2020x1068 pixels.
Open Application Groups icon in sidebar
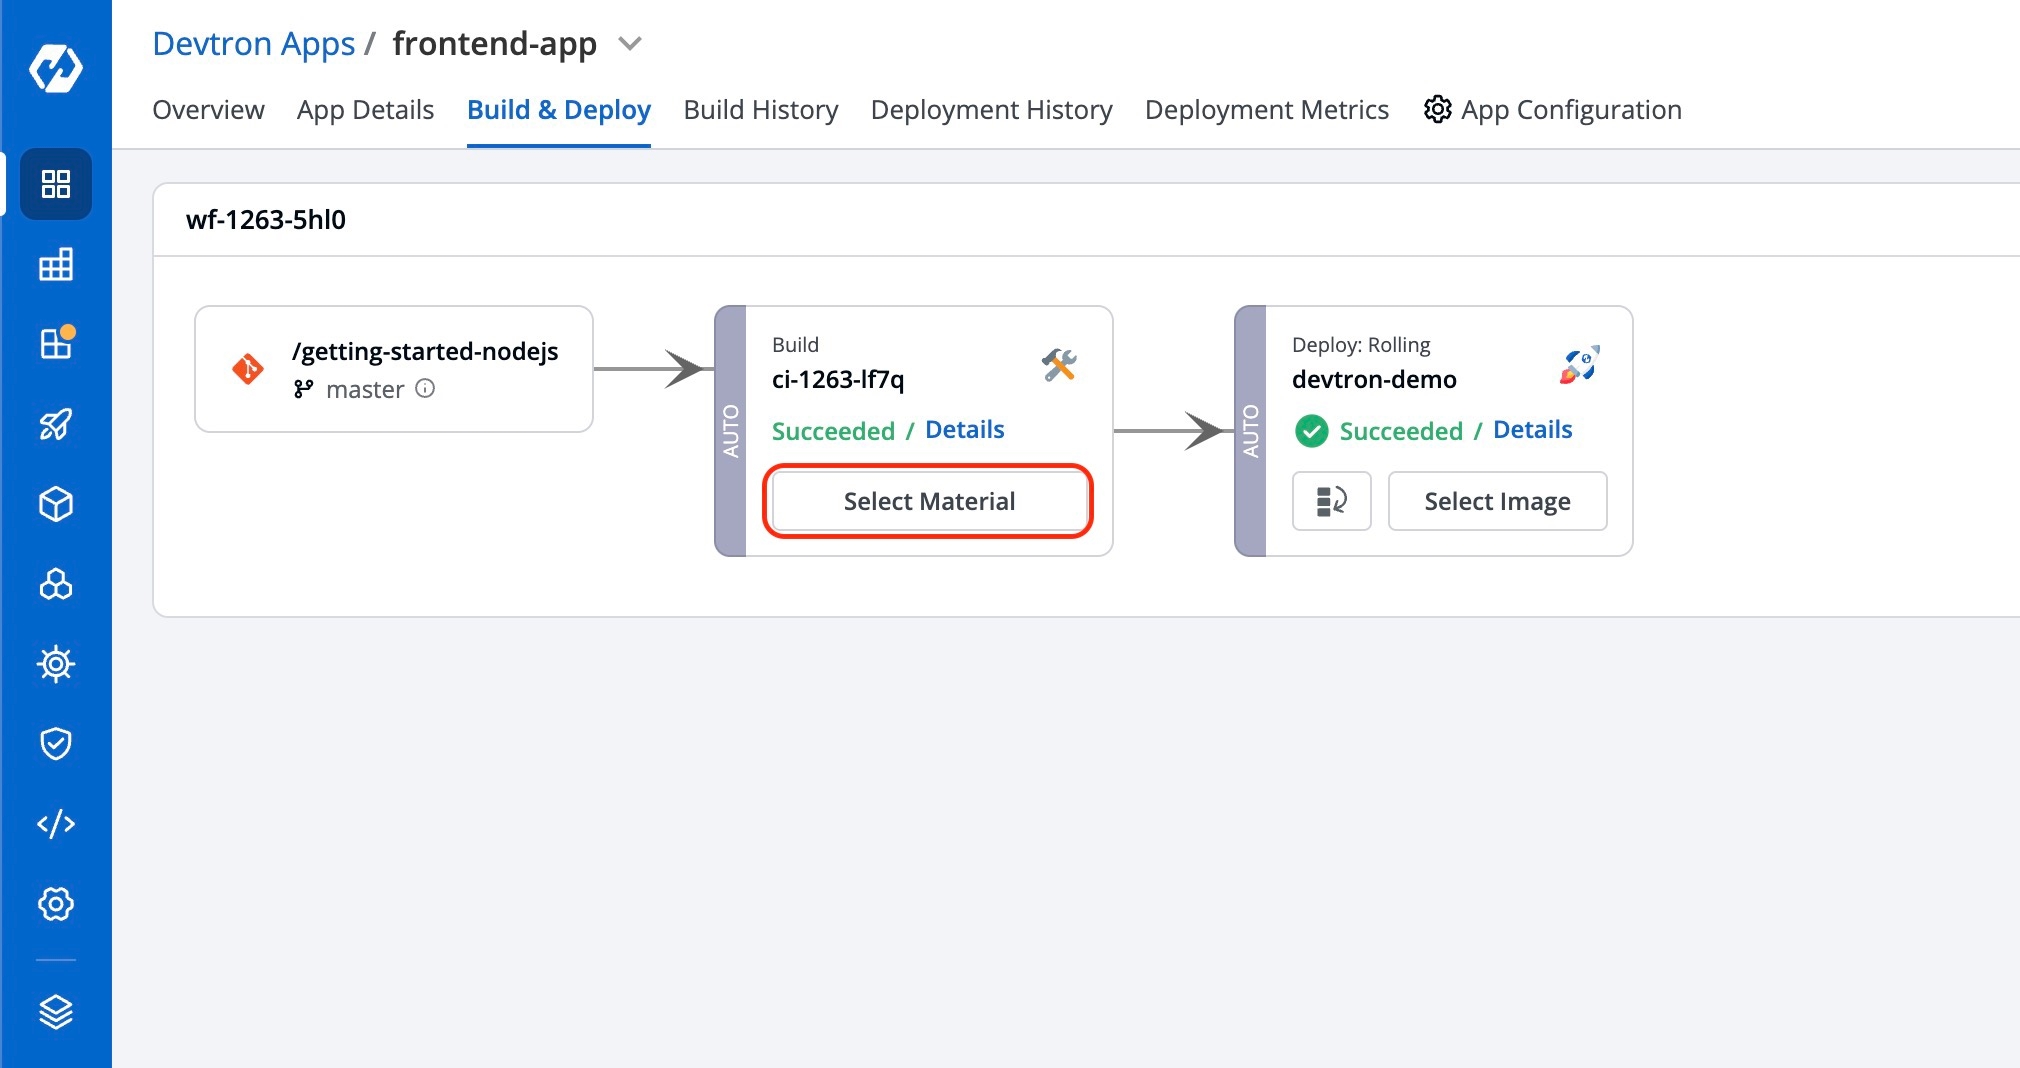56,264
